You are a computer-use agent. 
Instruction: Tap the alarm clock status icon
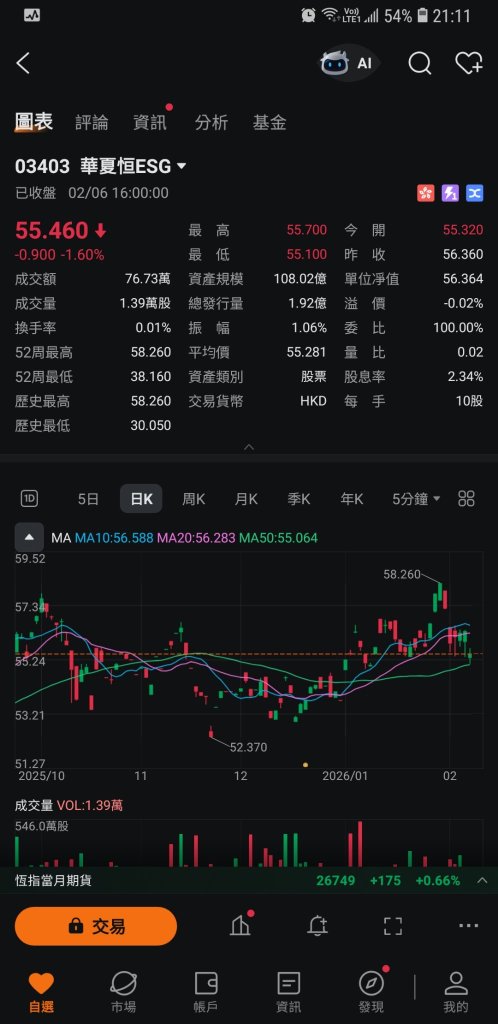click(308, 16)
